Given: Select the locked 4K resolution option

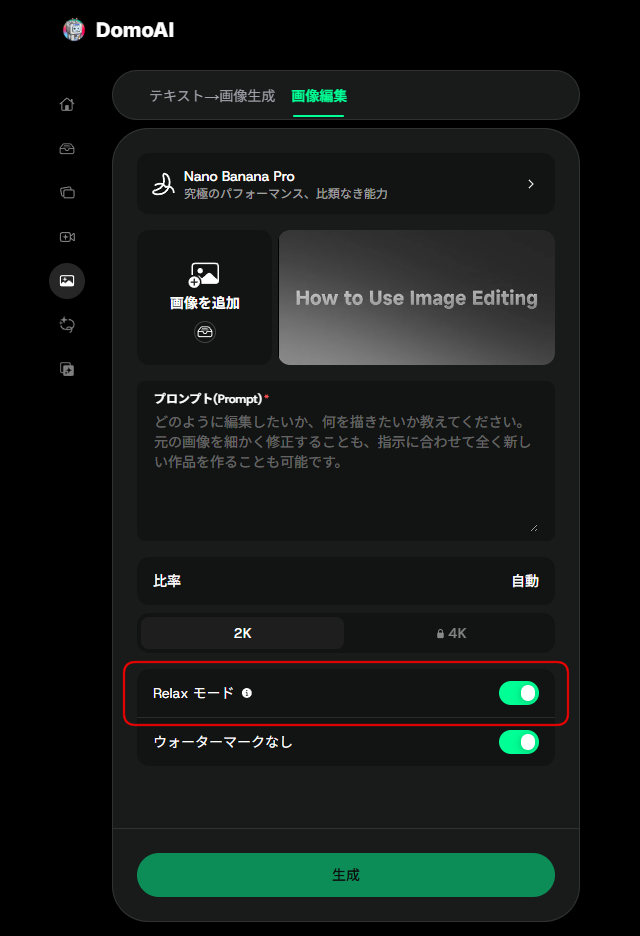Looking at the screenshot, I should 451,633.
